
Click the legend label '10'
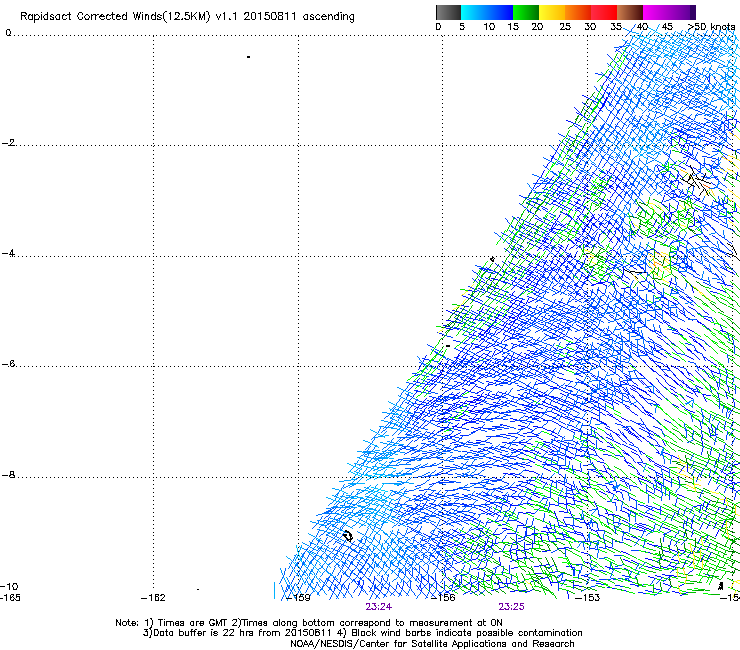click(489, 27)
